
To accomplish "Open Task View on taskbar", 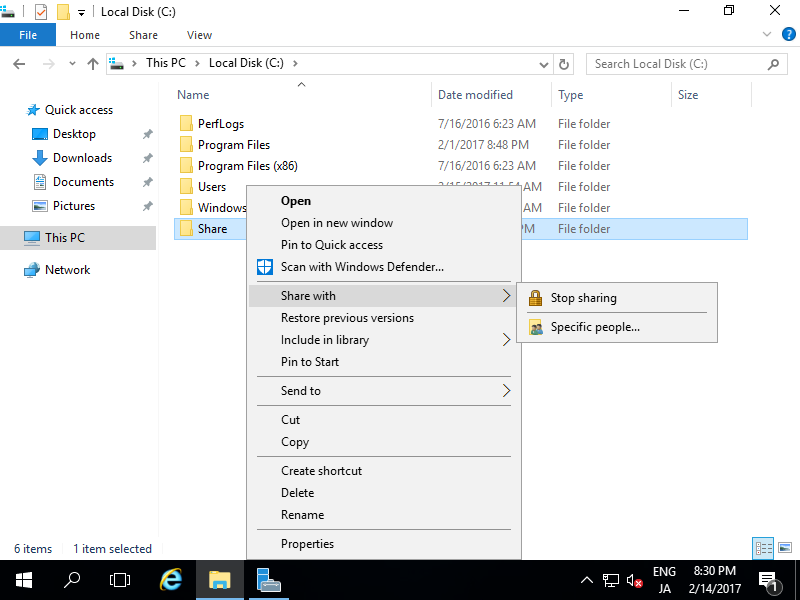I will click(x=120, y=579).
